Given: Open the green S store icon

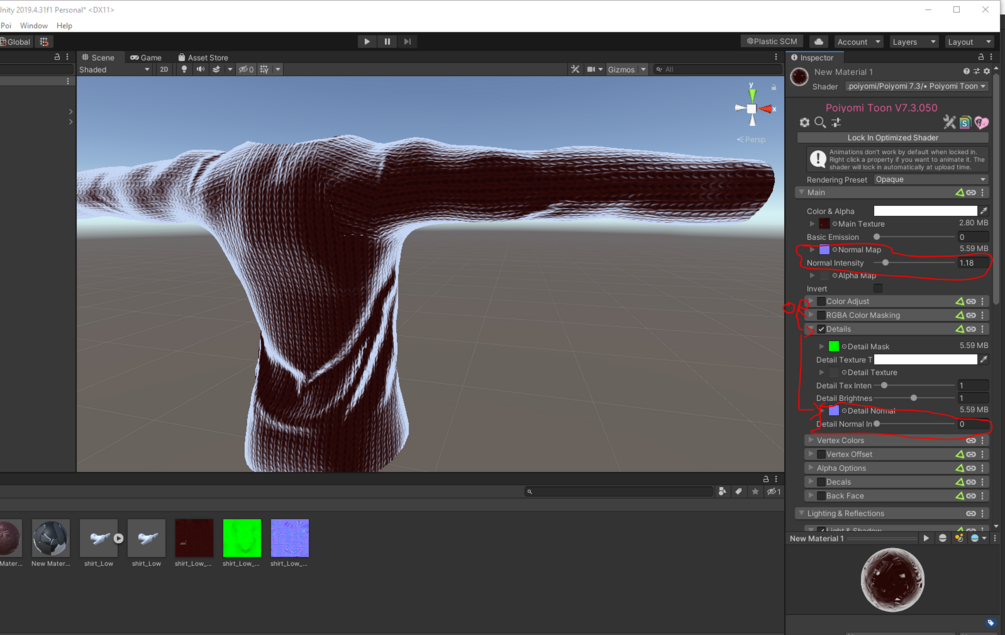Looking at the screenshot, I should [965, 122].
